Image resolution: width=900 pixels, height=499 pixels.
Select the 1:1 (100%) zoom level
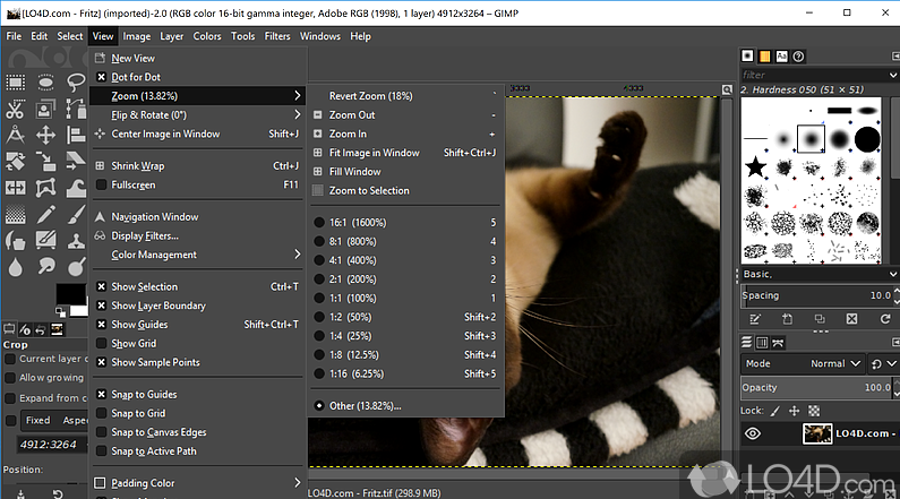click(x=352, y=298)
